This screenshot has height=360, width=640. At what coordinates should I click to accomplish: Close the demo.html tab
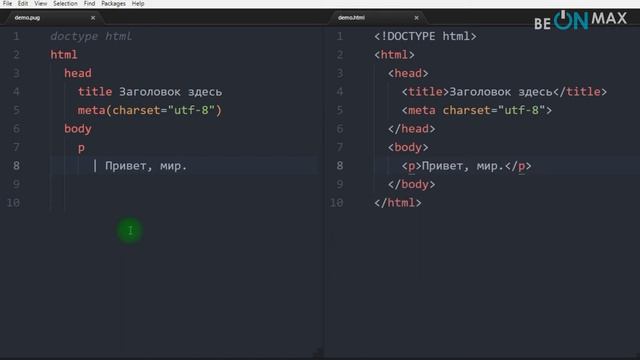pyautogui.click(x=416, y=18)
